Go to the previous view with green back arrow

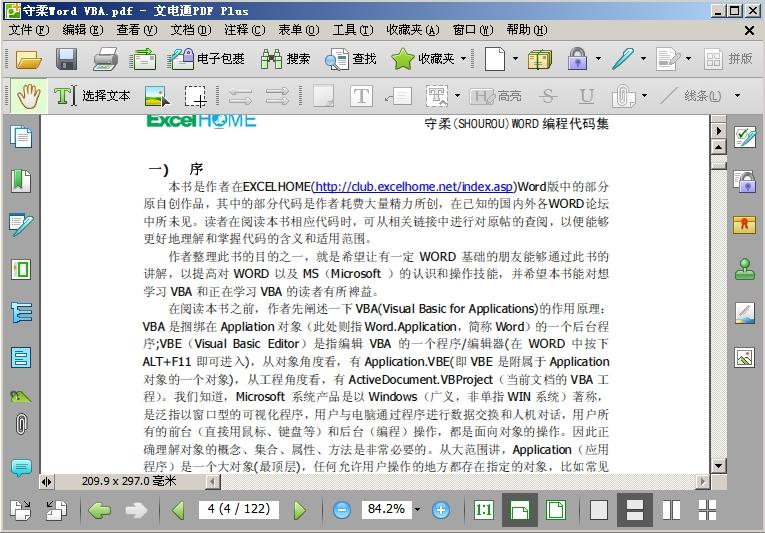point(100,511)
